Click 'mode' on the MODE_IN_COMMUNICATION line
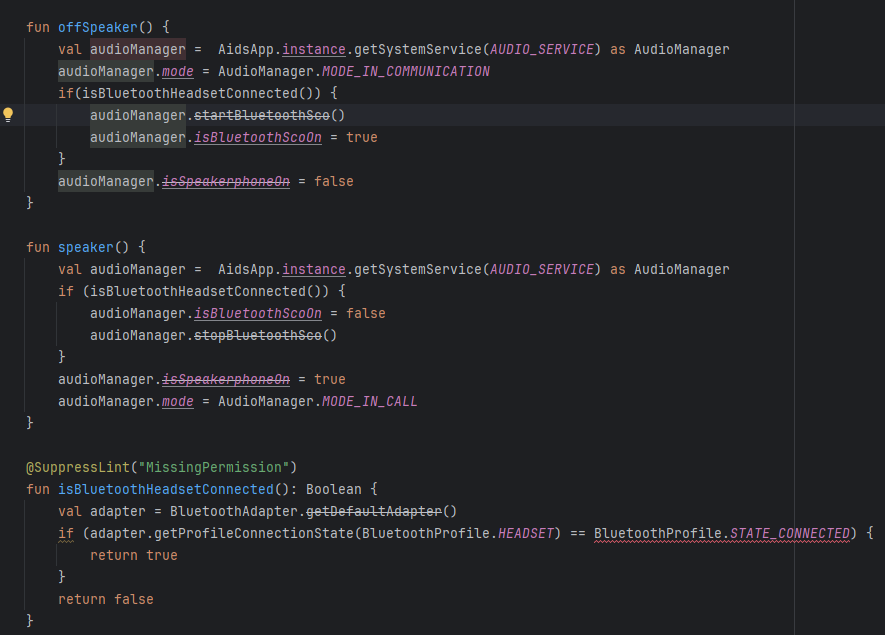This screenshot has height=635, width=885. [x=178, y=71]
